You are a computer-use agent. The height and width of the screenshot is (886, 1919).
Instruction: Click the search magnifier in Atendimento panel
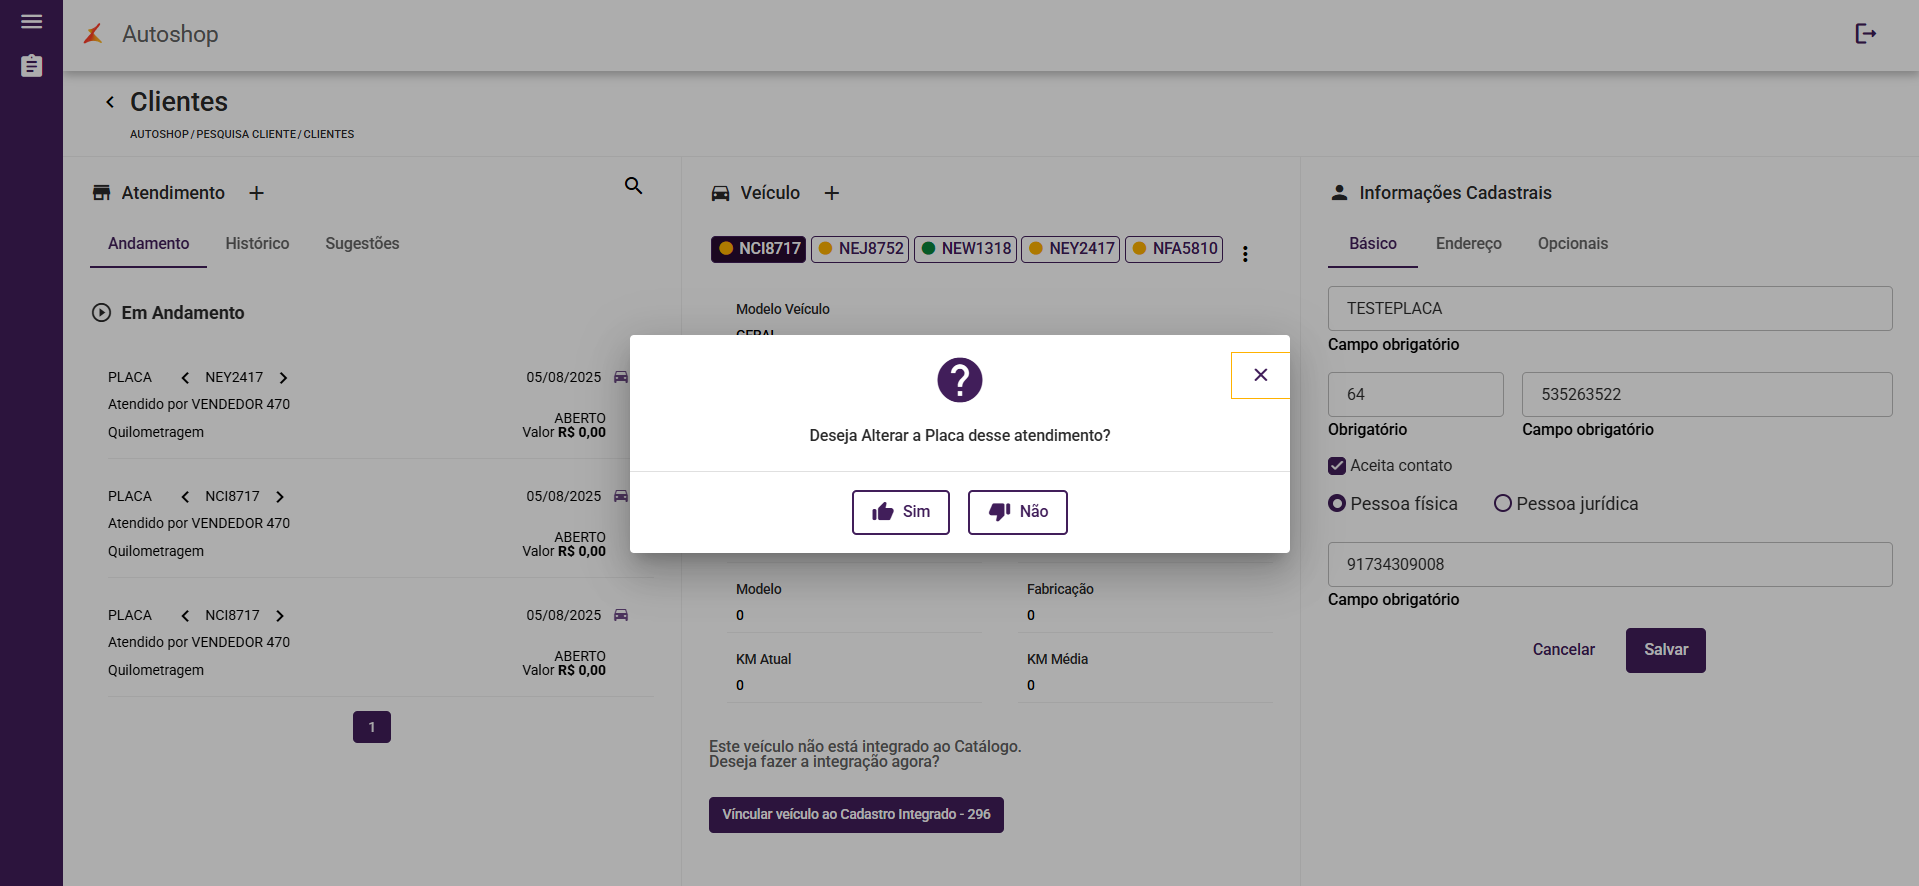click(x=633, y=186)
